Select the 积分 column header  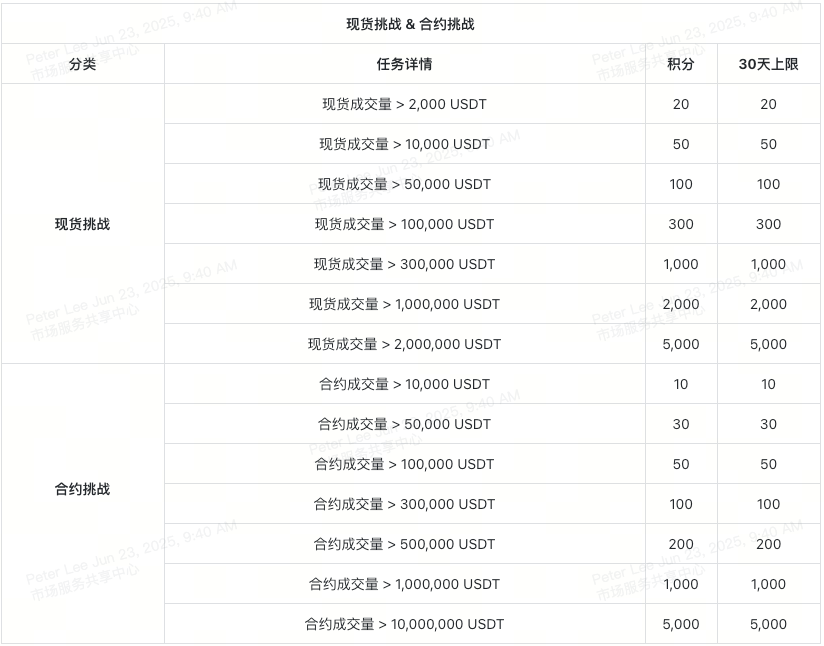(x=681, y=64)
